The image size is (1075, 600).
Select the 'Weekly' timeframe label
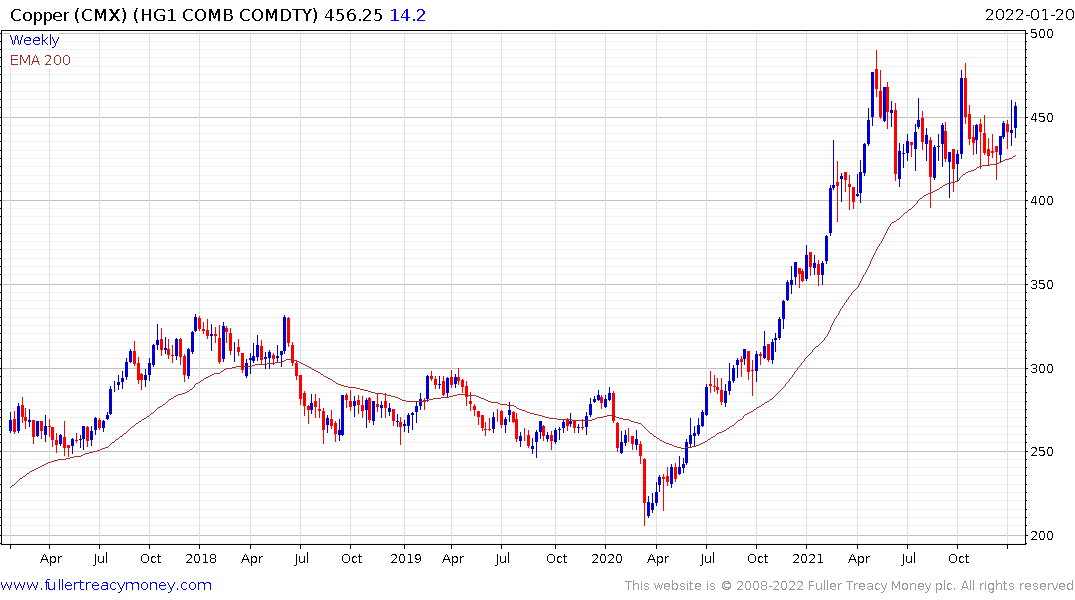coord(34,40)
